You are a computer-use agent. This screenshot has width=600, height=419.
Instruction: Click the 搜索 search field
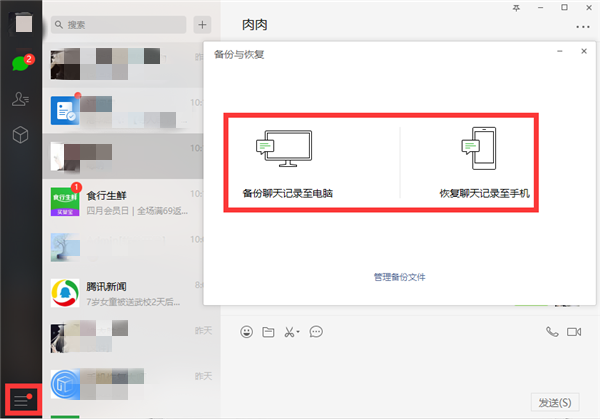pyautogui.click(x=118, y=24)
